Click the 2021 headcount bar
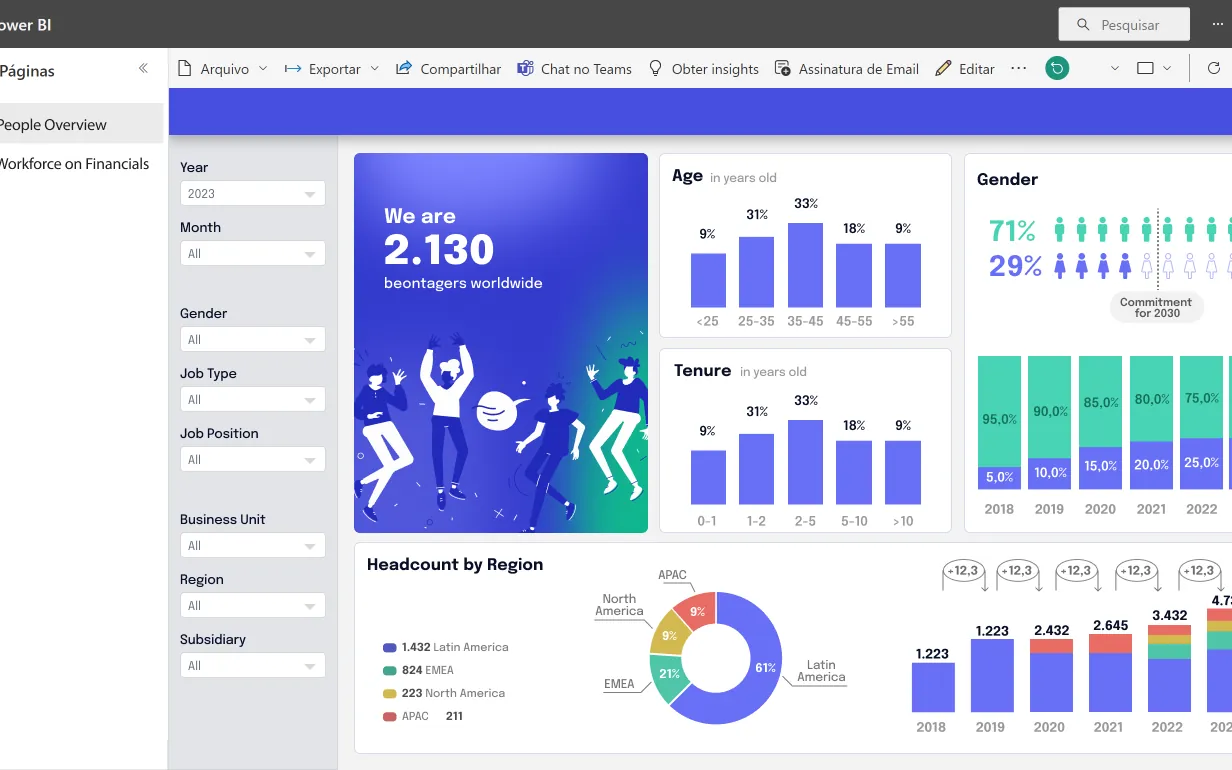1232x770 pixels. (1110, 672)
